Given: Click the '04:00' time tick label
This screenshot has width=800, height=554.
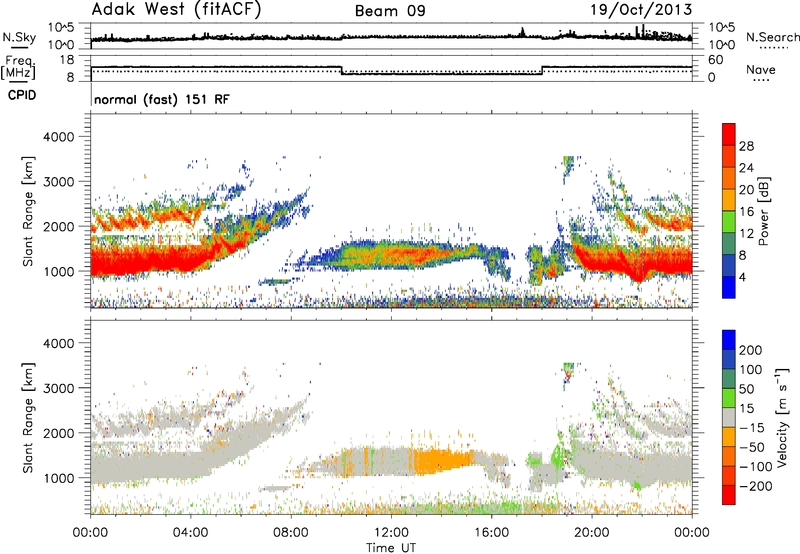Looking at the screenshot, I should click(191, 533).
